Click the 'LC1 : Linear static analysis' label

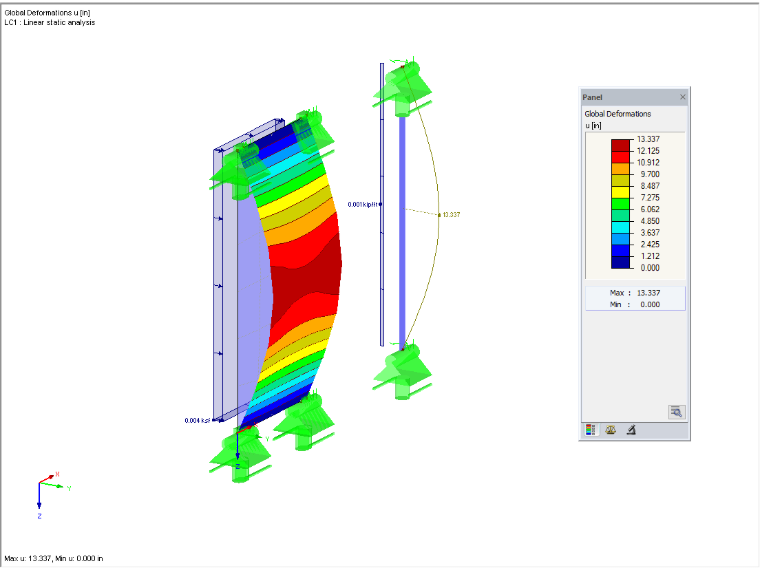50,23
